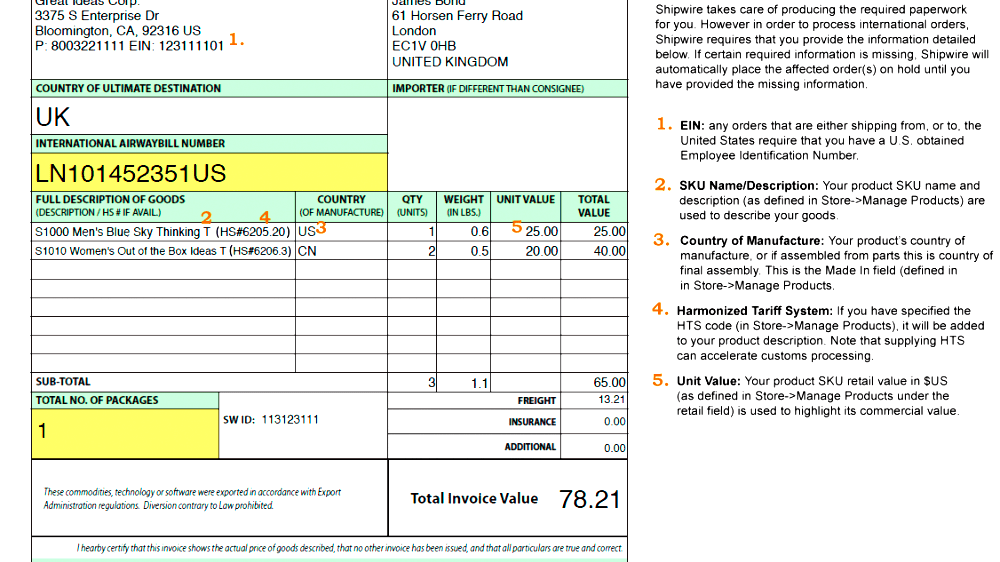The width and height of the screenshot is (1000, 562).
Task: Click total value 40.00 in the S1010 row
Action: [x=609, y=251]
